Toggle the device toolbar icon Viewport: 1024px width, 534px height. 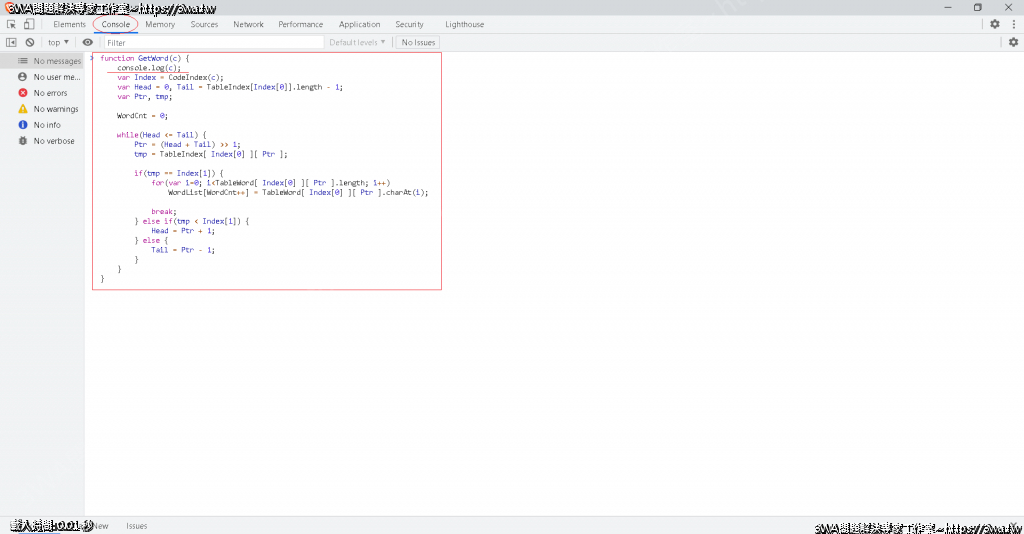29,24
